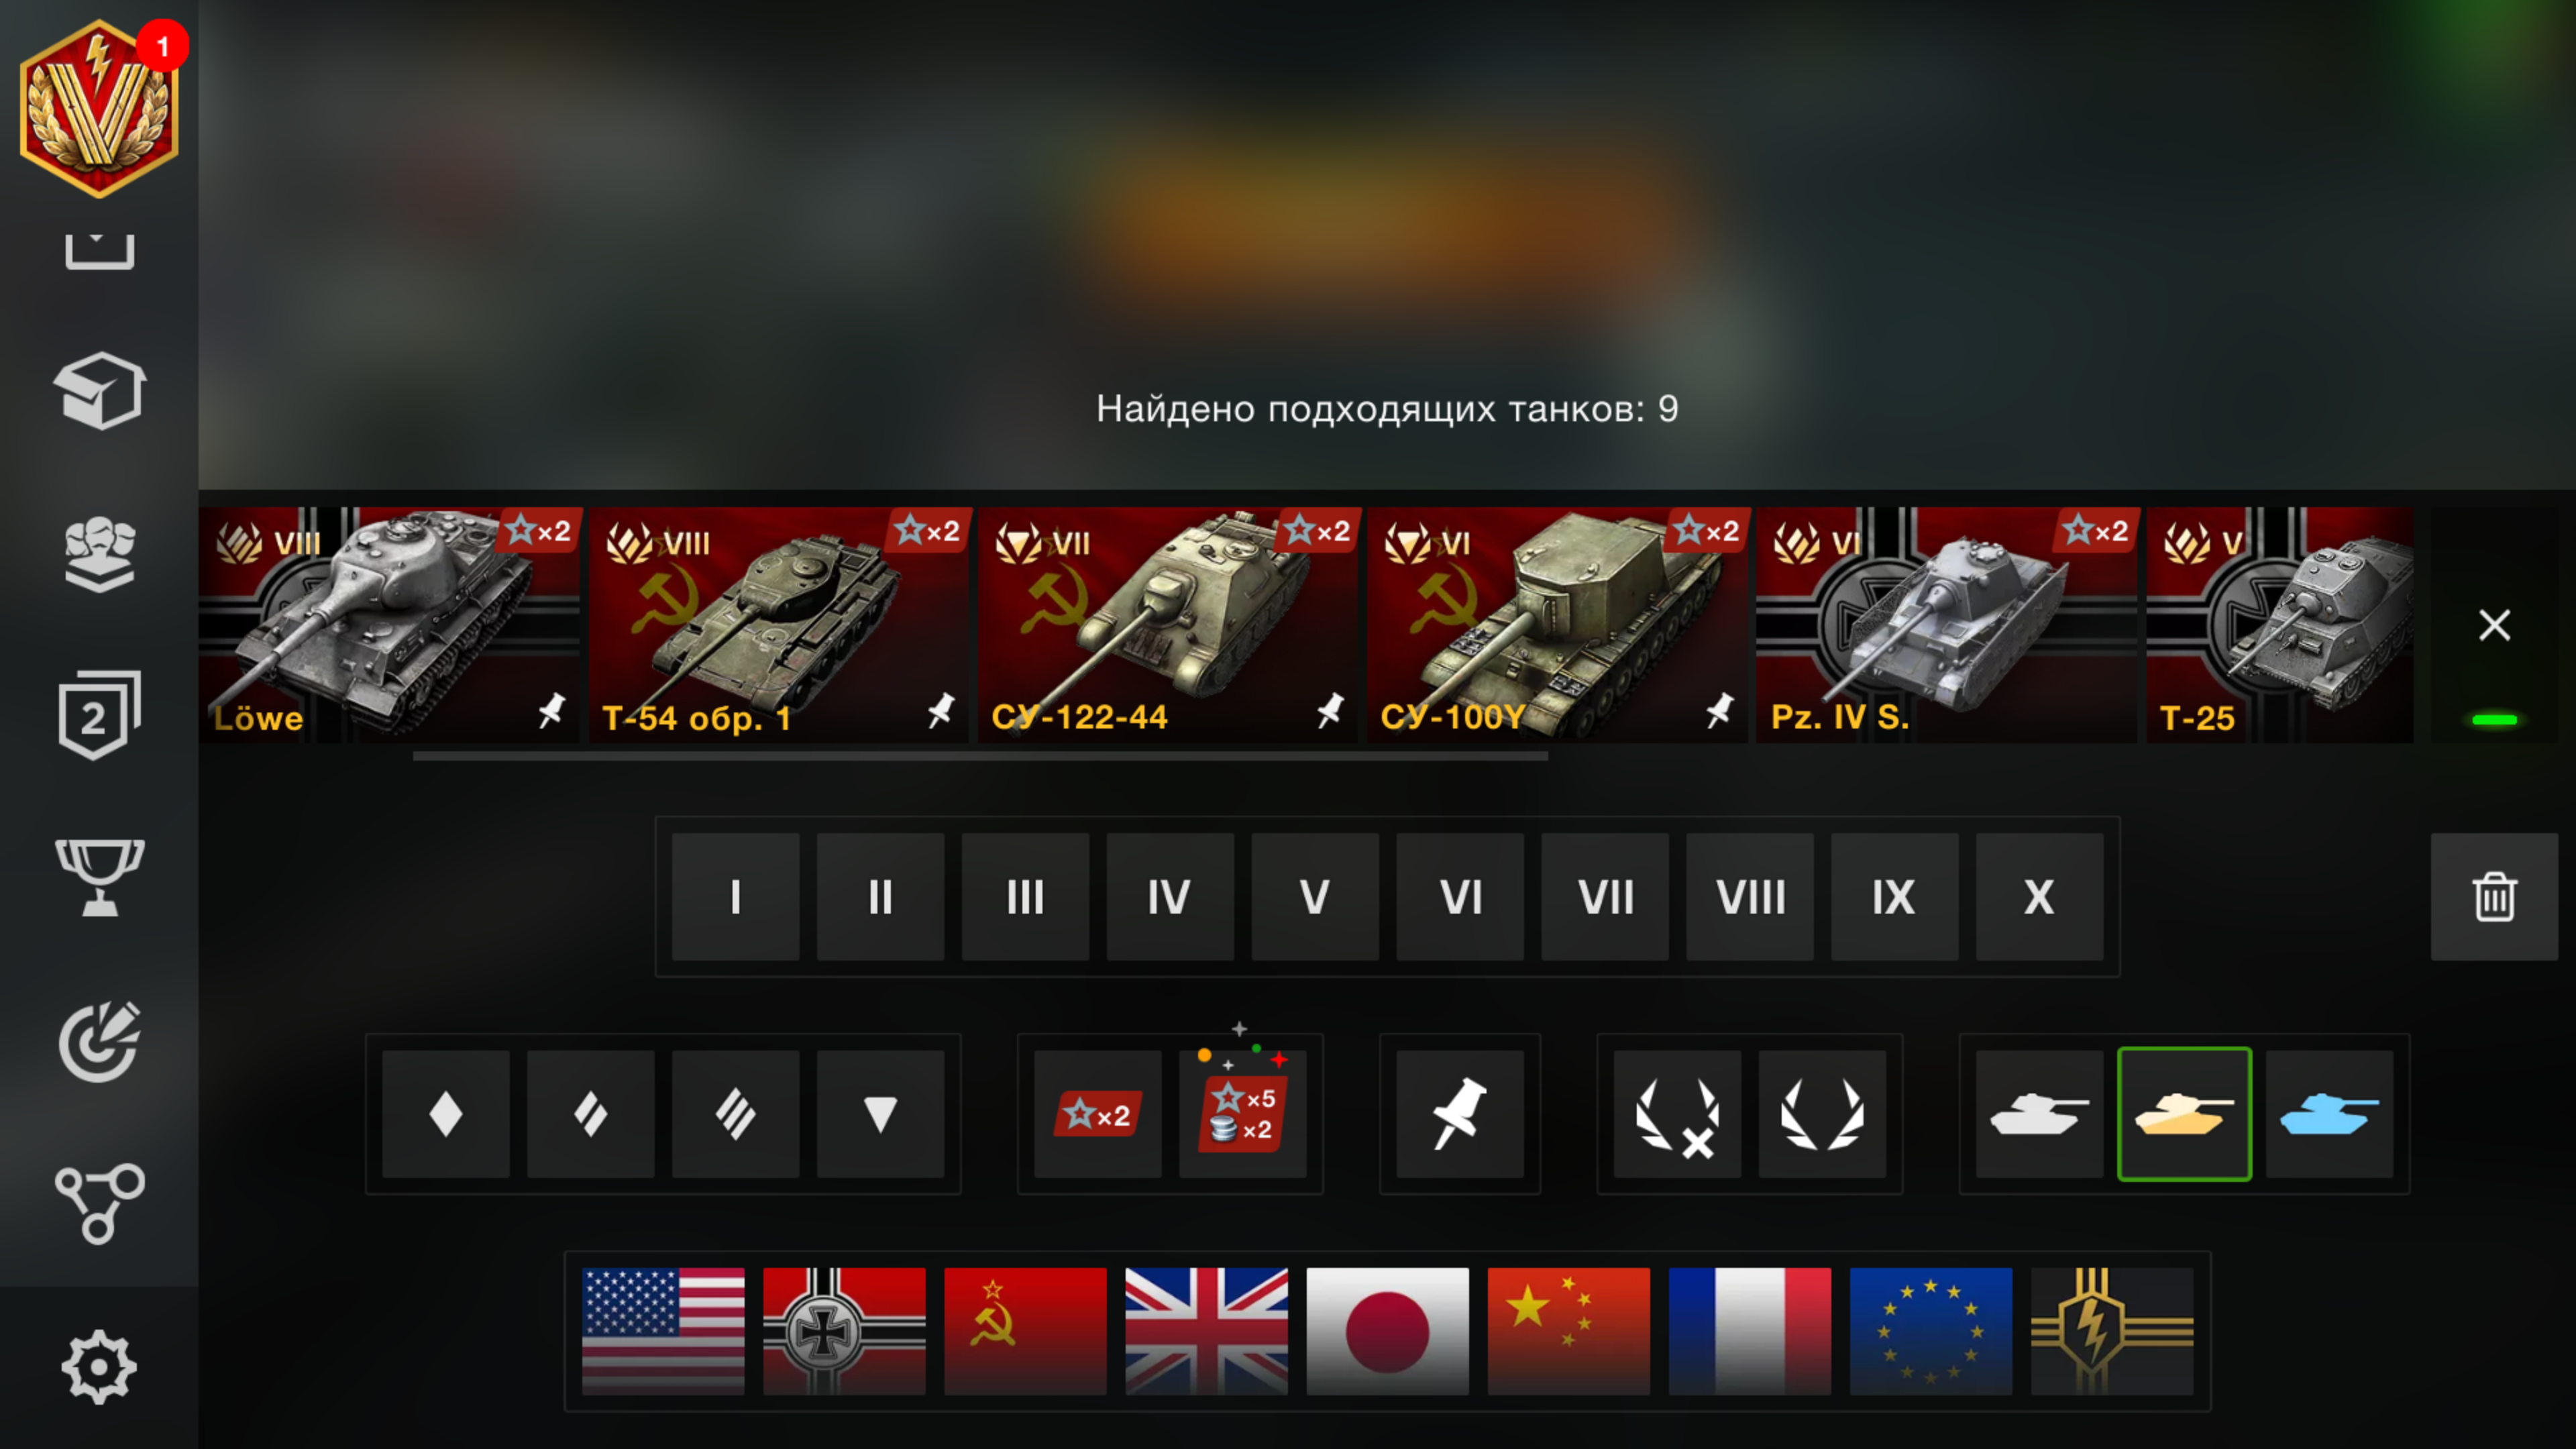The width and height of the screenshot is (2576, 1449).
Task: Open the tech tree branches icon
Action: [x=99, y=1203]
